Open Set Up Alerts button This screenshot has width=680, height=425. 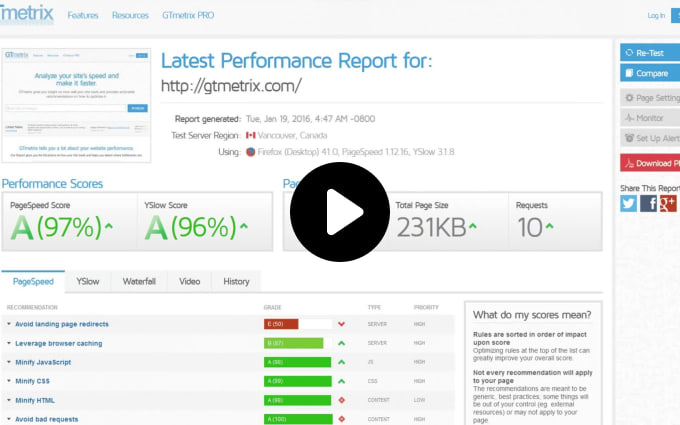point(650,138)
